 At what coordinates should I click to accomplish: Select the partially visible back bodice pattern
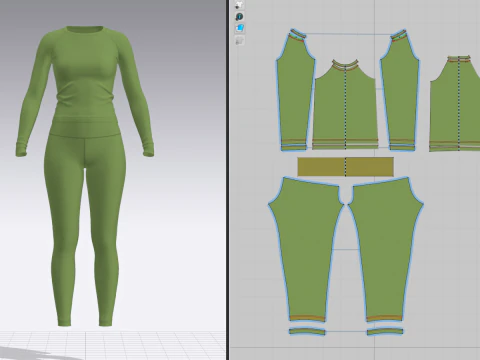[x=455, y=104]
